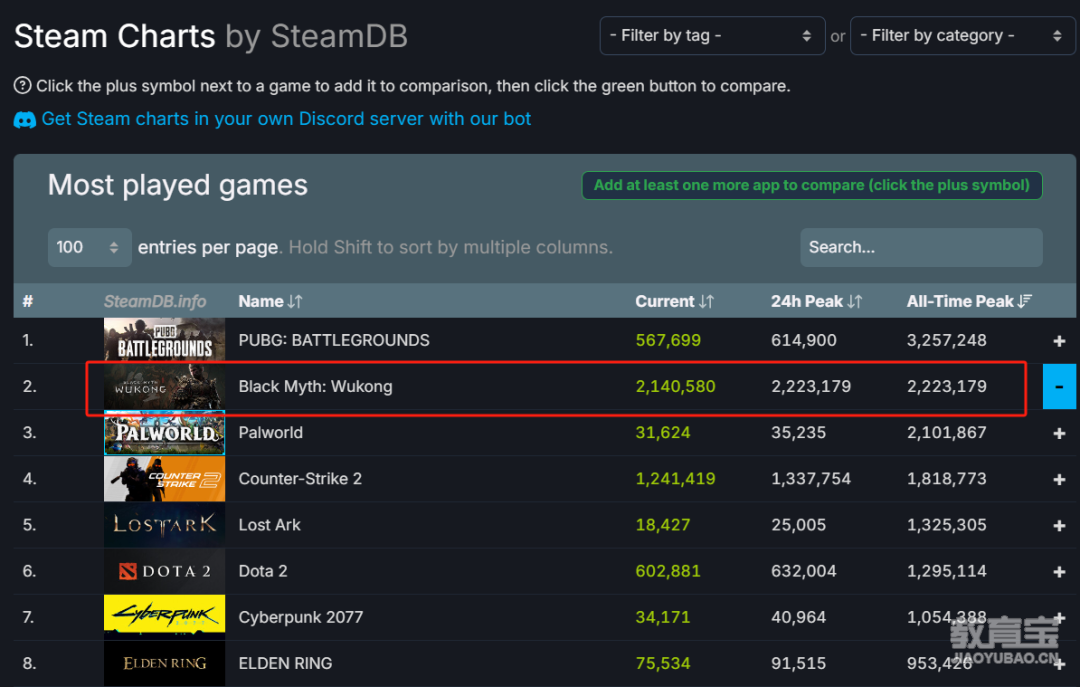Open the Filter by category dropdown
The width and height of the screenshot is (1080, 687).
point(963,36)
